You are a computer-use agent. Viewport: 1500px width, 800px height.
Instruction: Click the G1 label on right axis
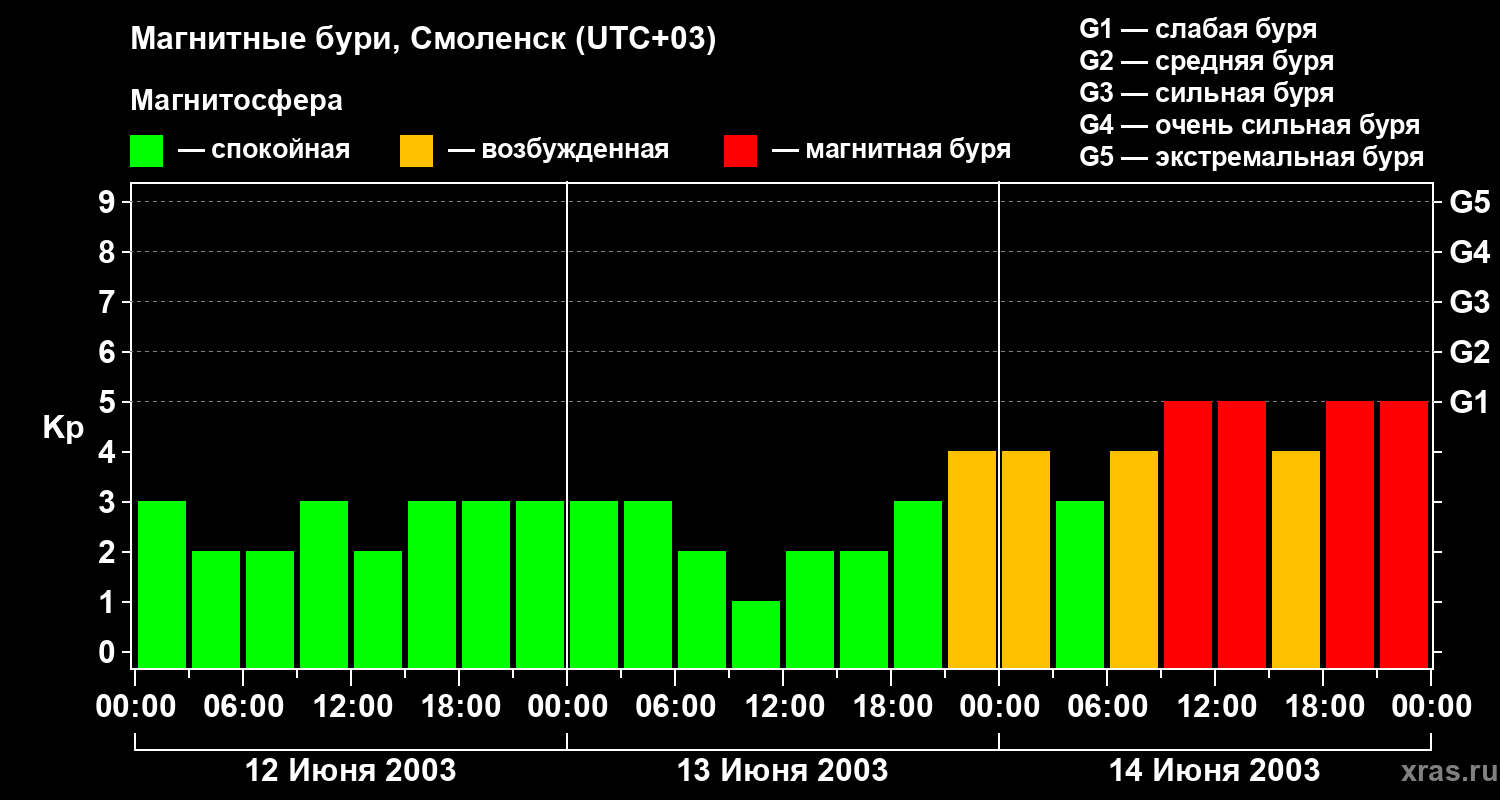[x=1469, y=402]
